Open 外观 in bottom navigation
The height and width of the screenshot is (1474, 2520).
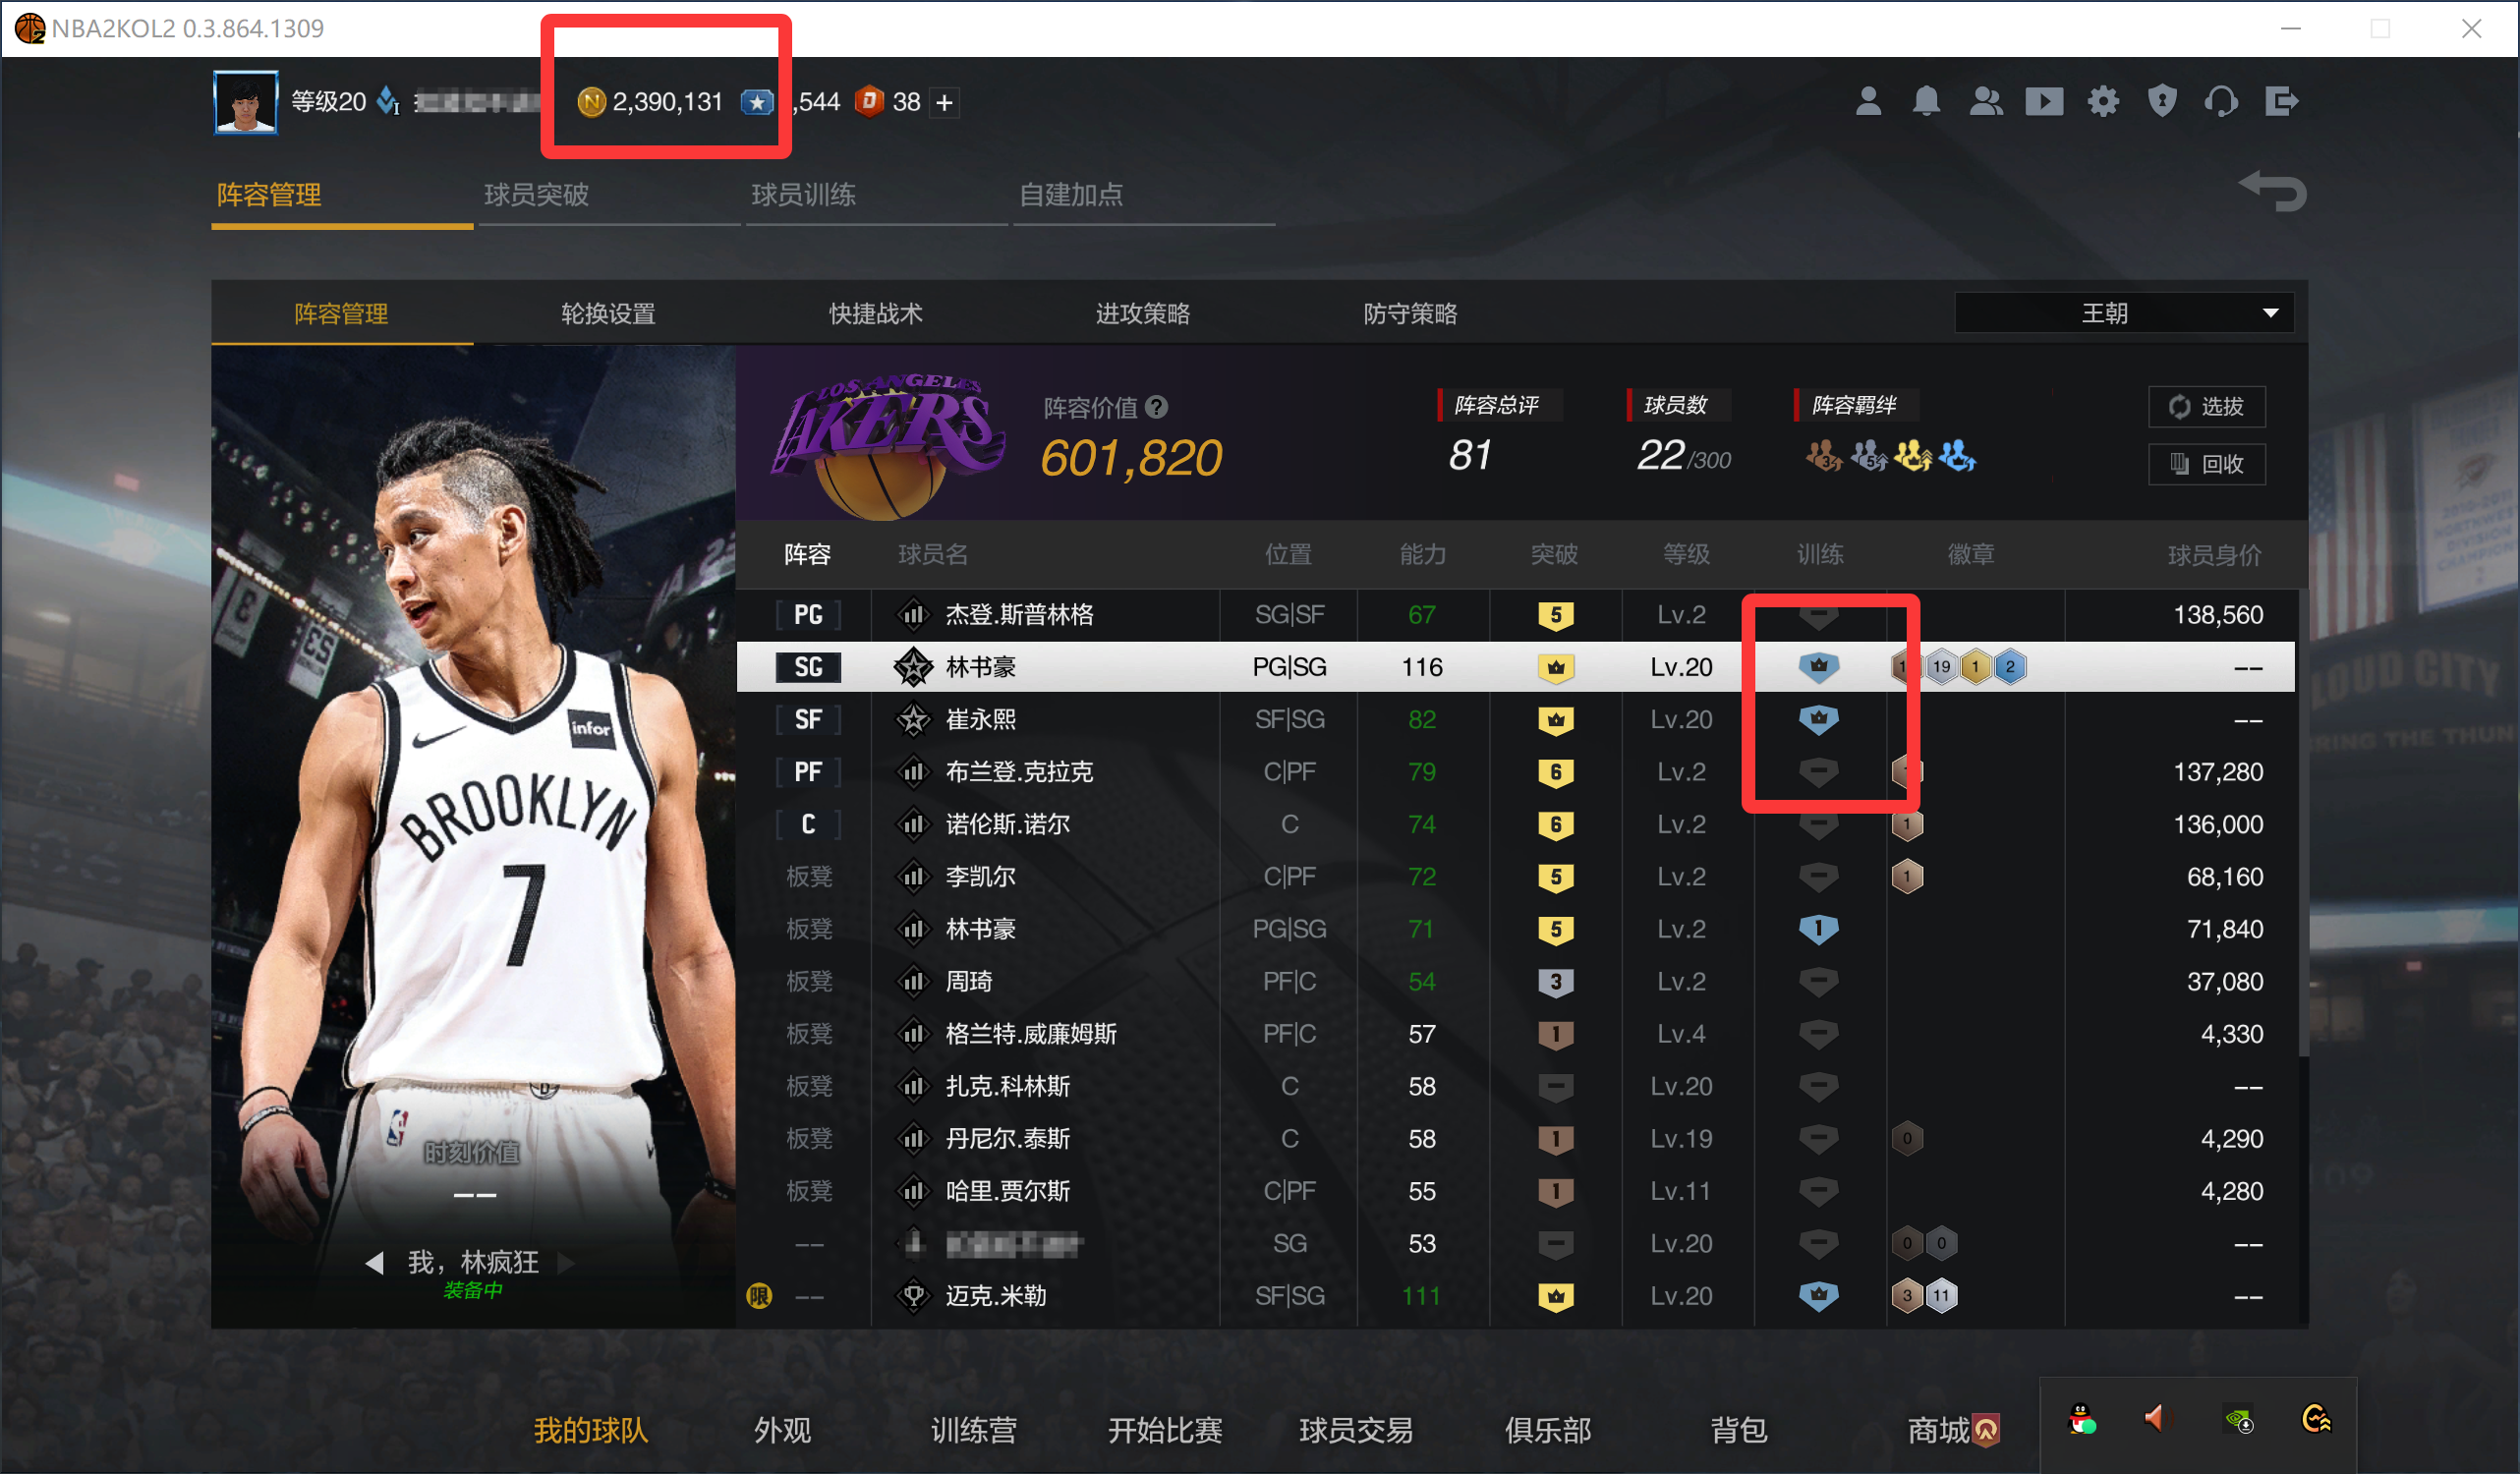[x=782, y=1429]
